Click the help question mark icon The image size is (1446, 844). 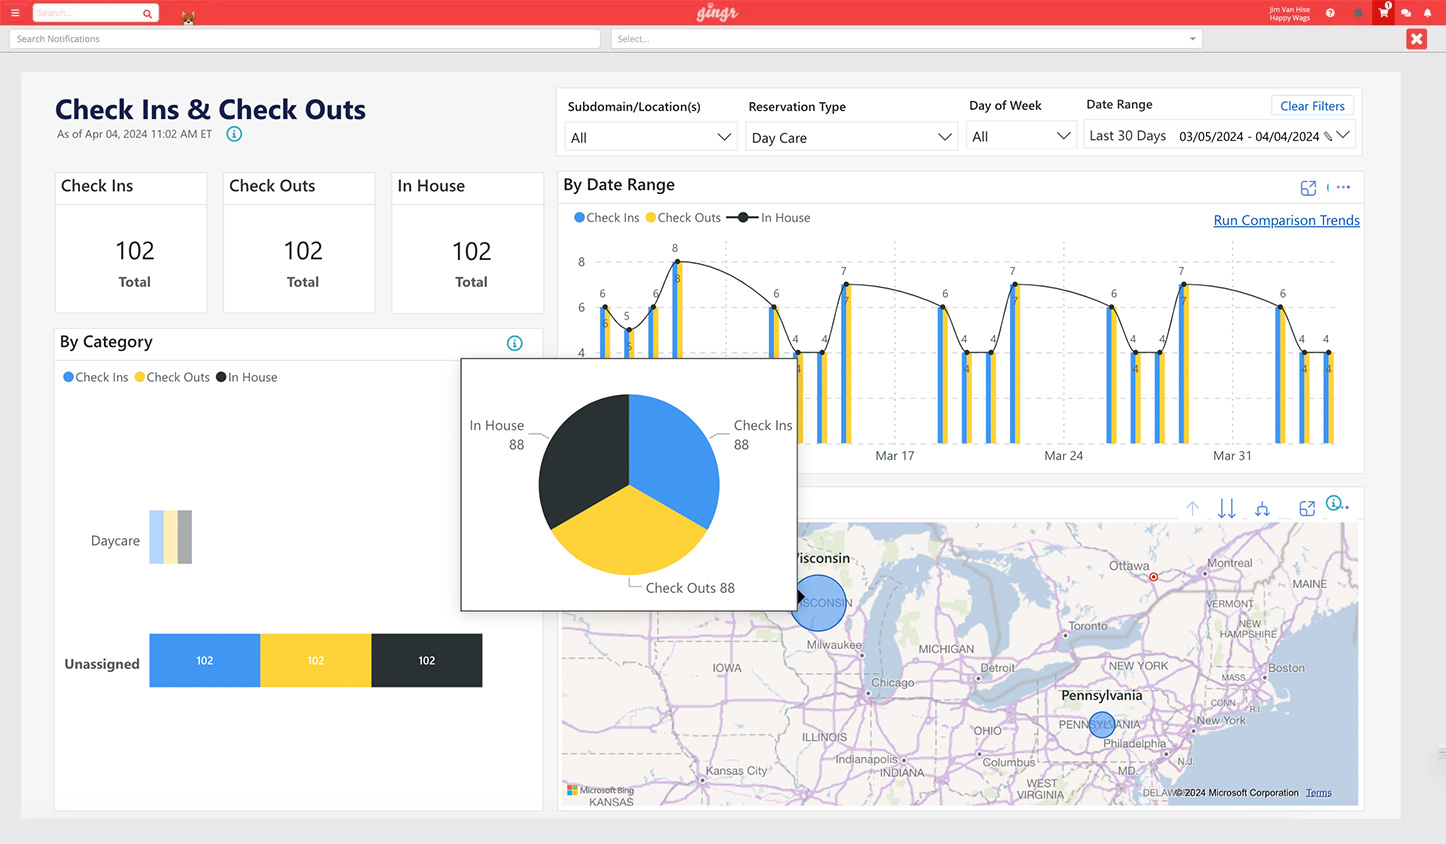(1330, 13)
